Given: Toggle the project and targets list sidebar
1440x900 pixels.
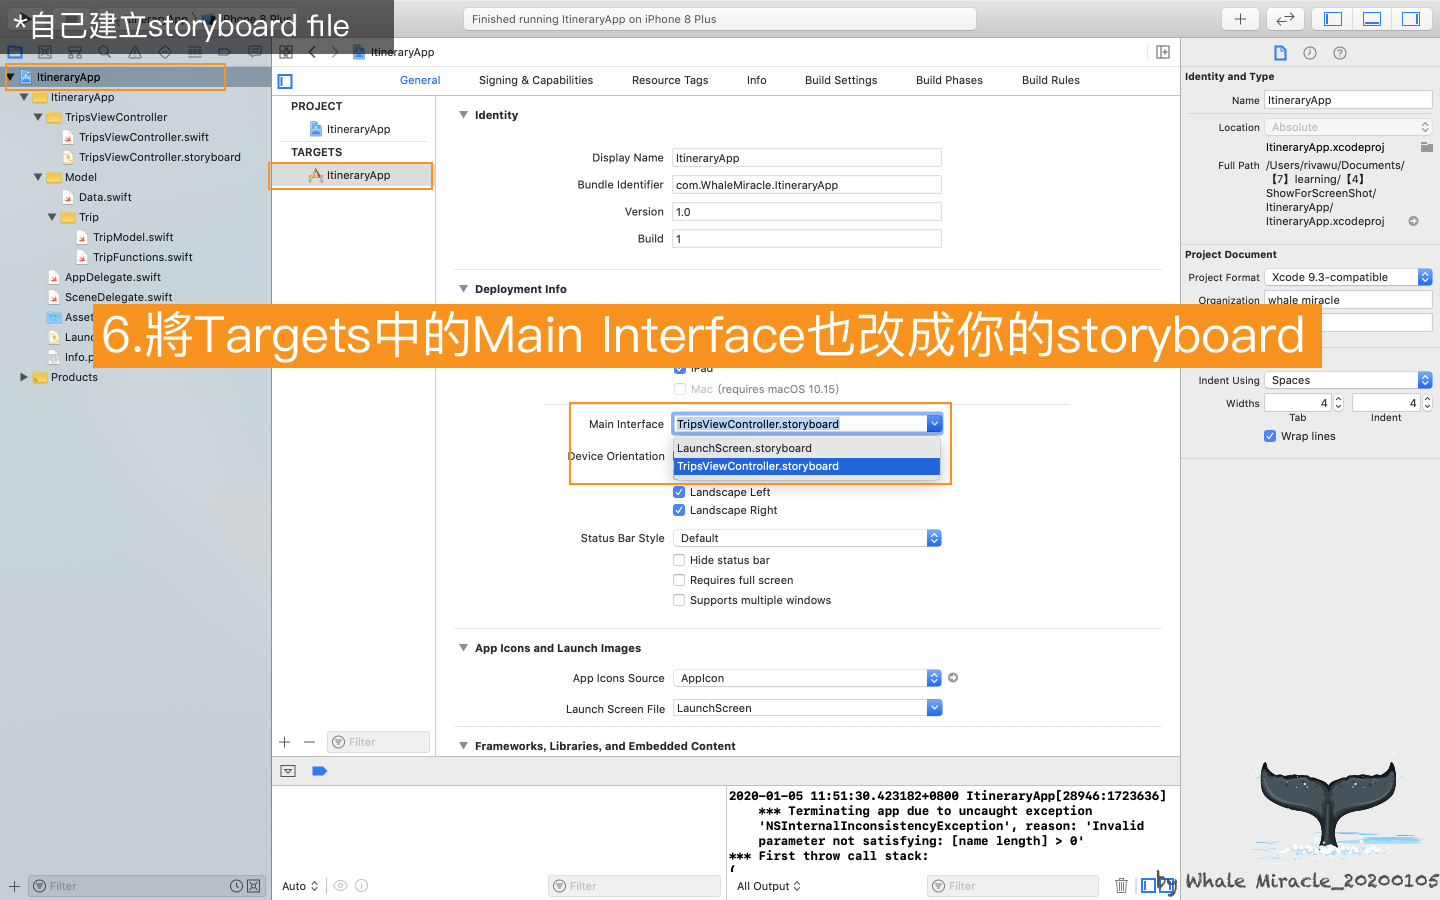Looking at the screenshot, I should click(285, 81).
